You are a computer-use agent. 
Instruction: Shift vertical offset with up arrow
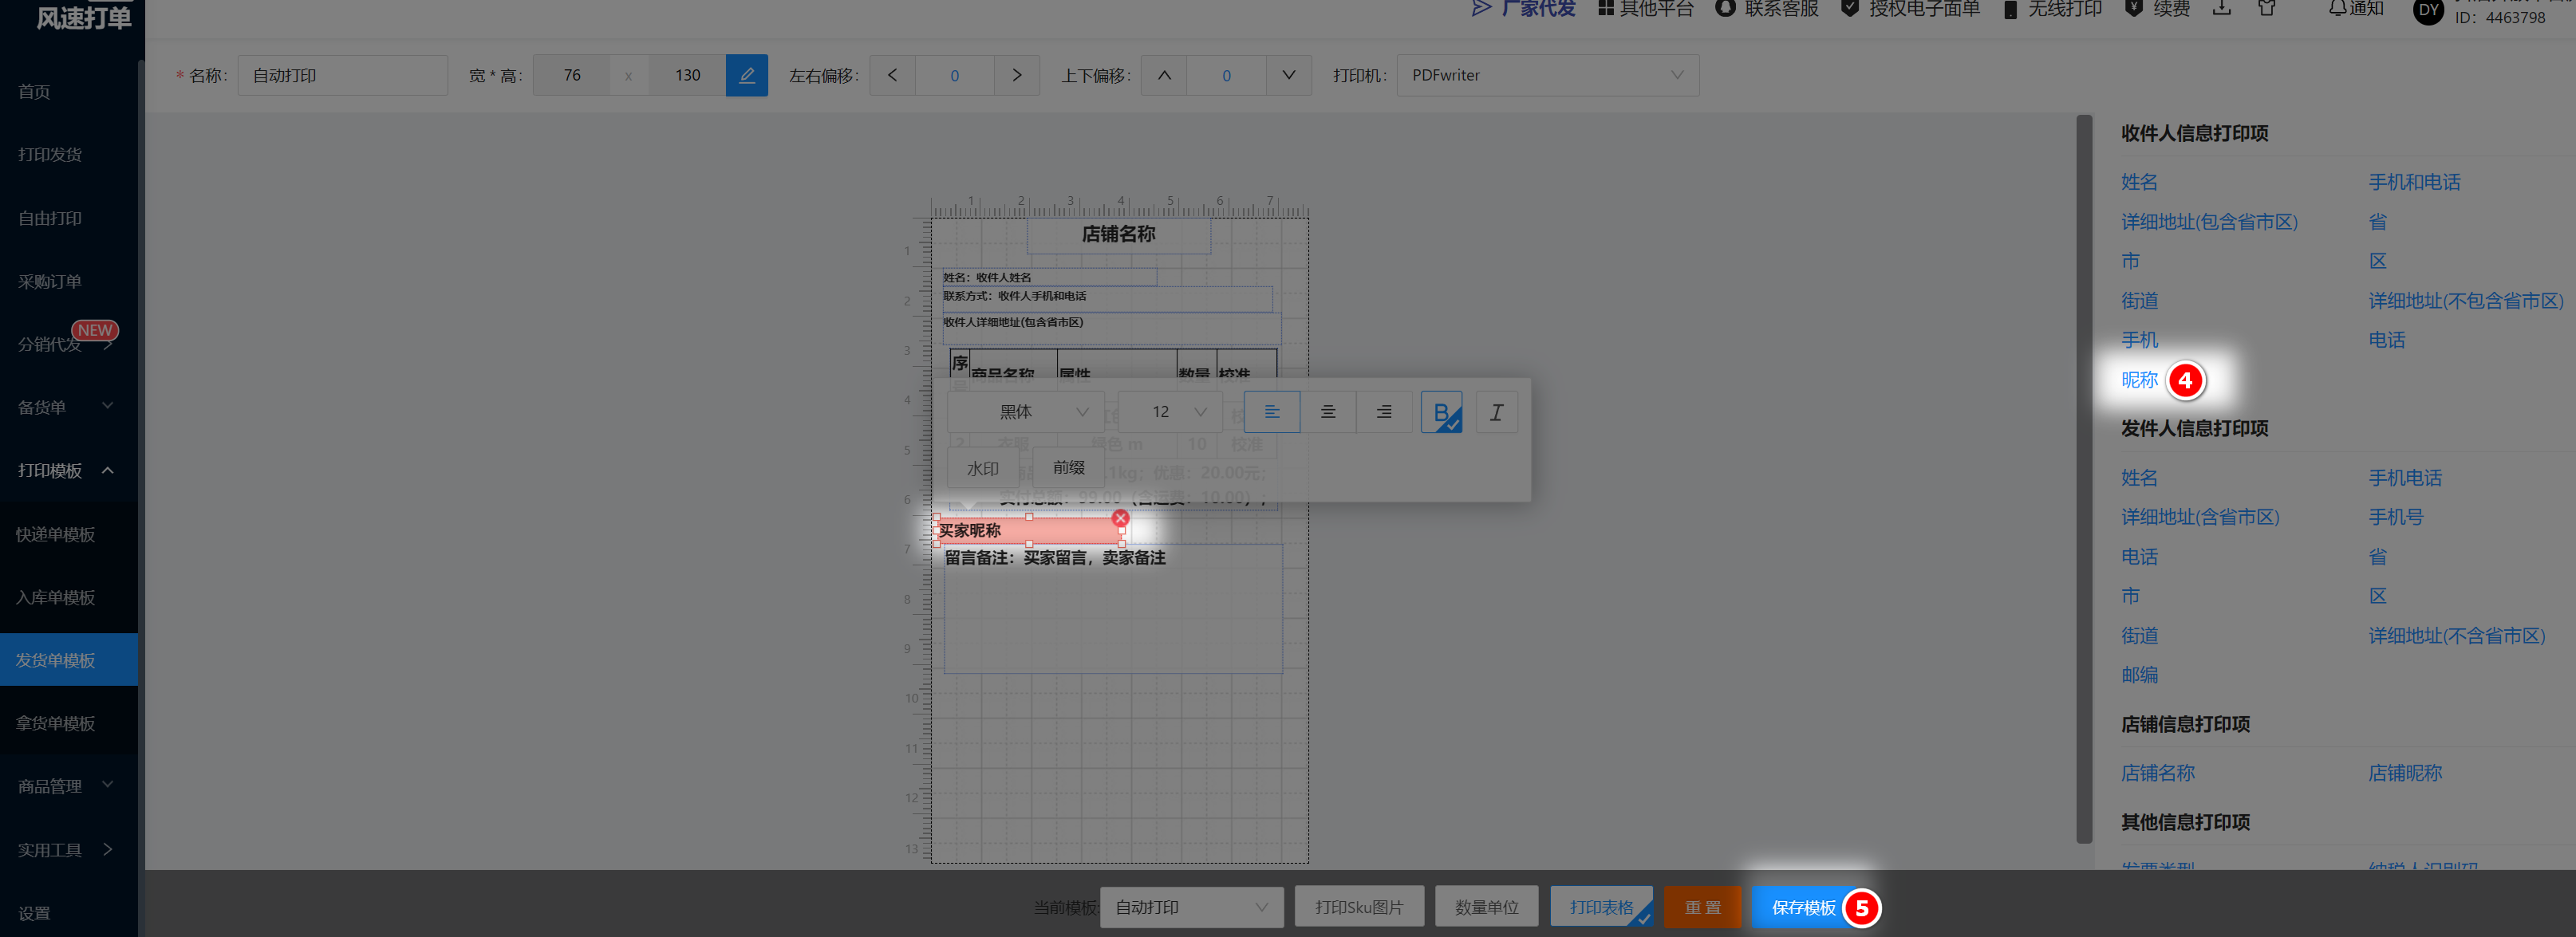(1163, 75)
